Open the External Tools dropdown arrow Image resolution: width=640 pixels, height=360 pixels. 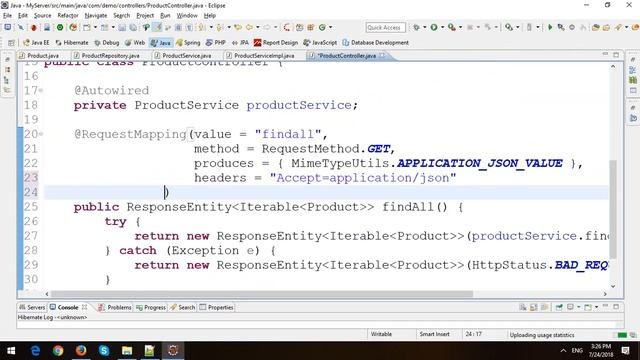pyautogui.click(x=460, y=27)
